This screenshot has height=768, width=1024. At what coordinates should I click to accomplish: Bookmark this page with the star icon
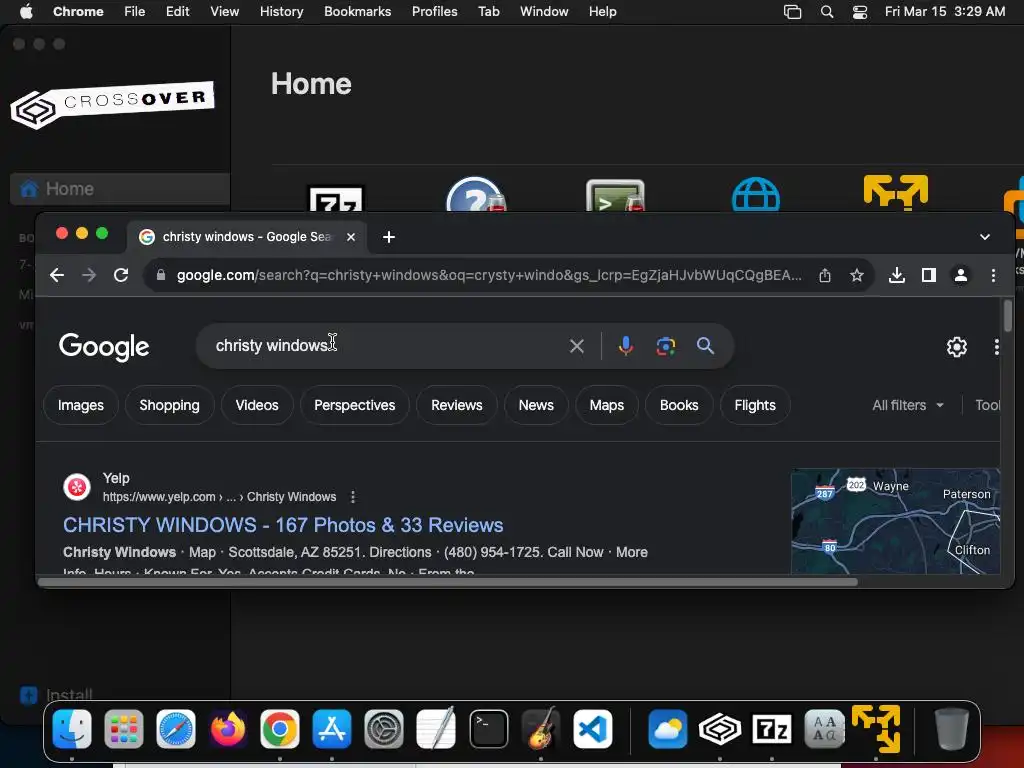[x=857, y=275]
